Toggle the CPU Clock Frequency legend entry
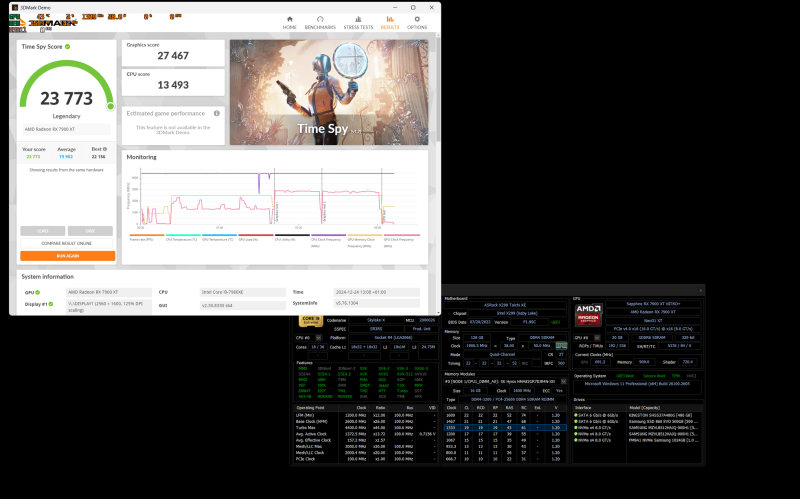The image size is (800, 499). coord(328,241)
